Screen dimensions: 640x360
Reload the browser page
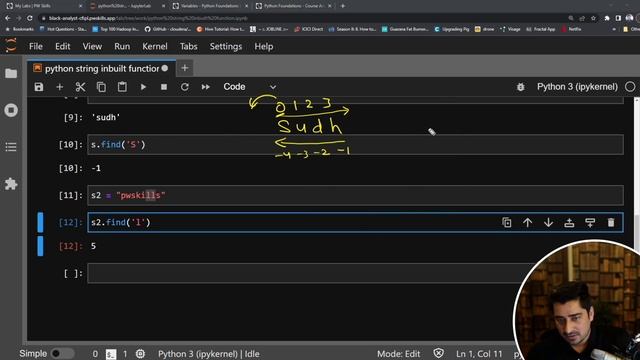tap(30, 18)
